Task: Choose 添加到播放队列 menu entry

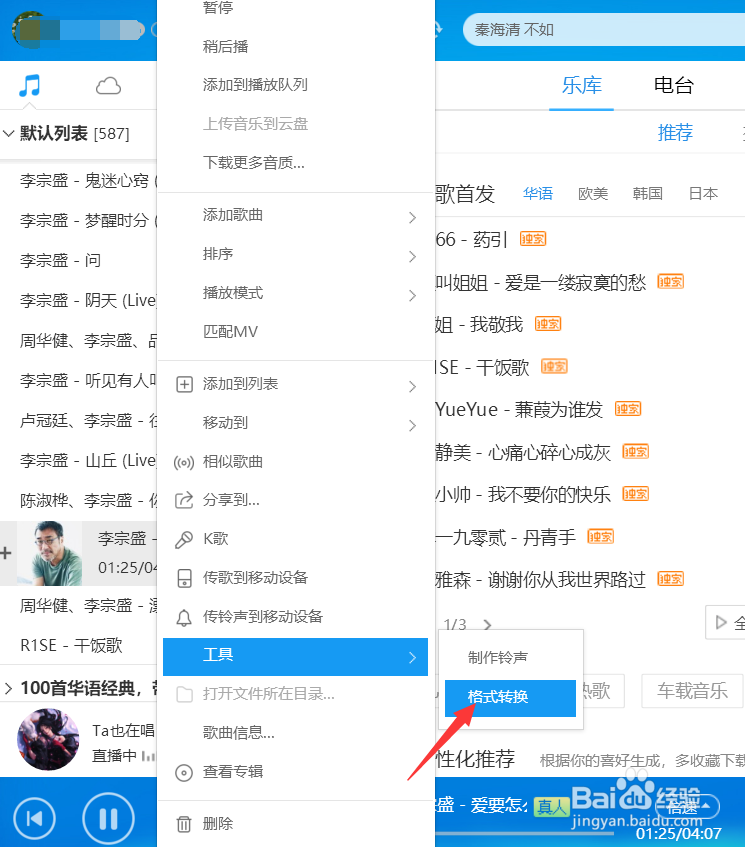Action: click(255, 85)
